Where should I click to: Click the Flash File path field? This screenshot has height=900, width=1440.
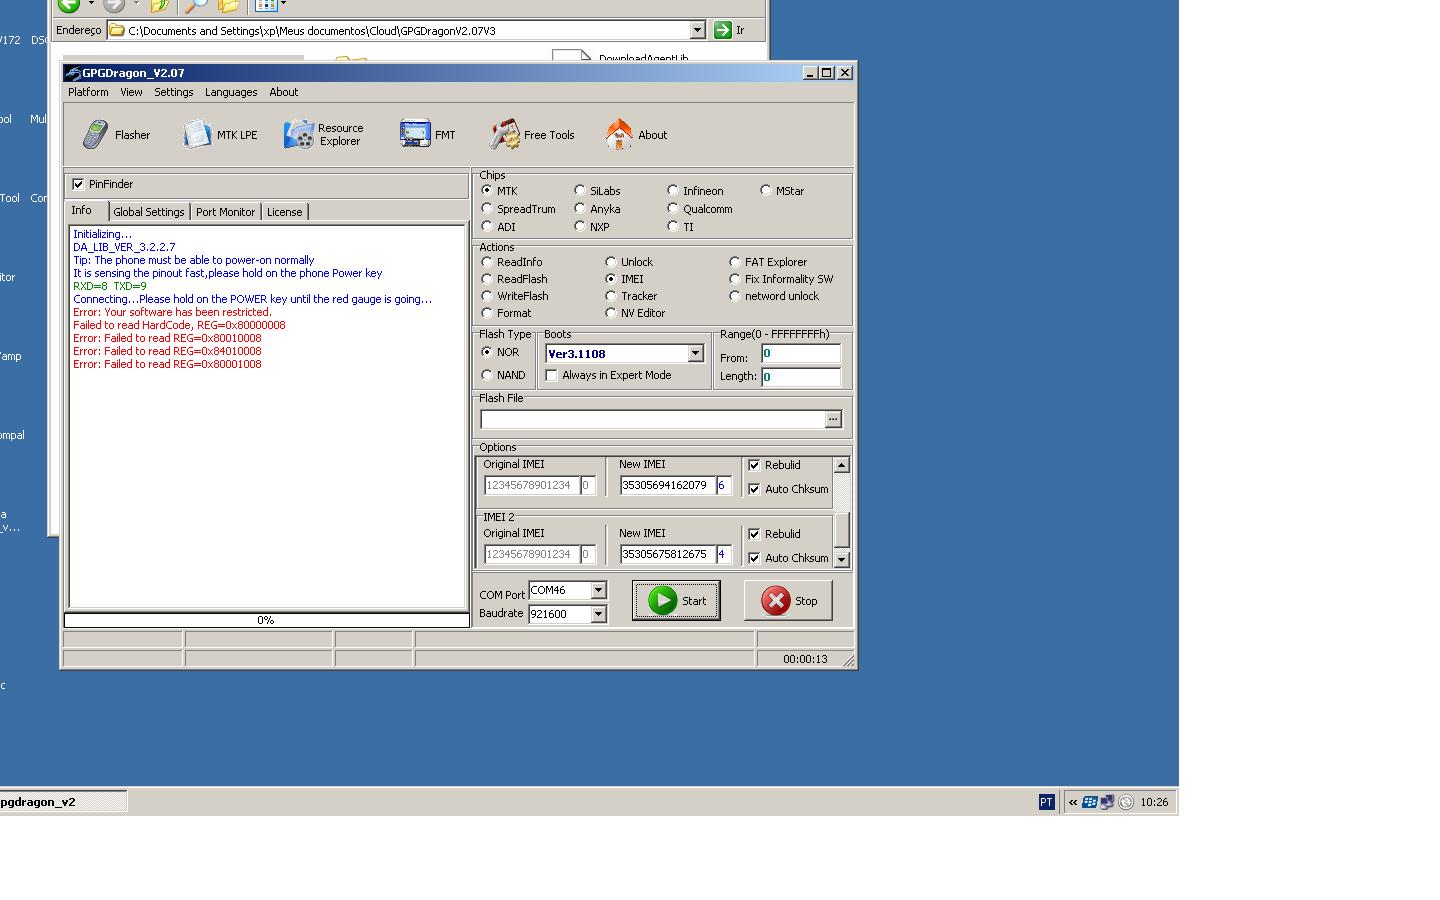pos(652,419)
